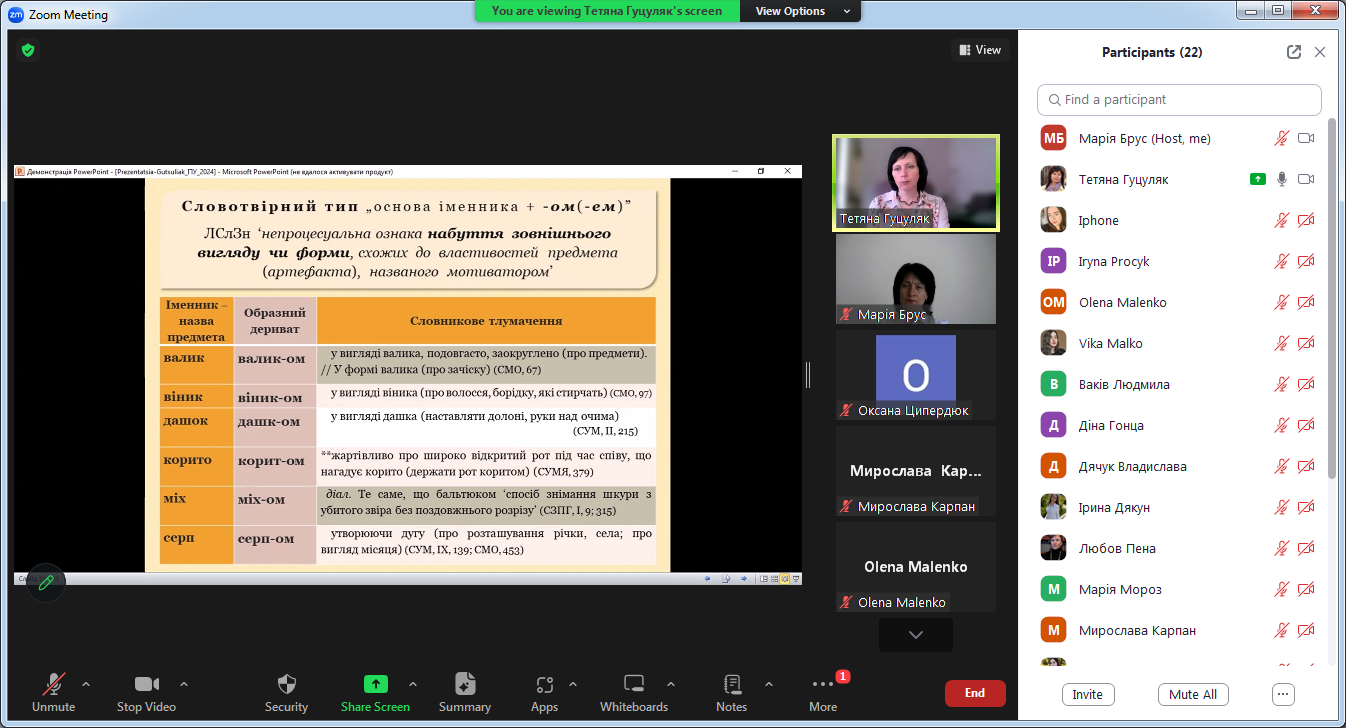Stop your video camera
This screenshot has height=728, width=1346.
[x=146, y=684]
